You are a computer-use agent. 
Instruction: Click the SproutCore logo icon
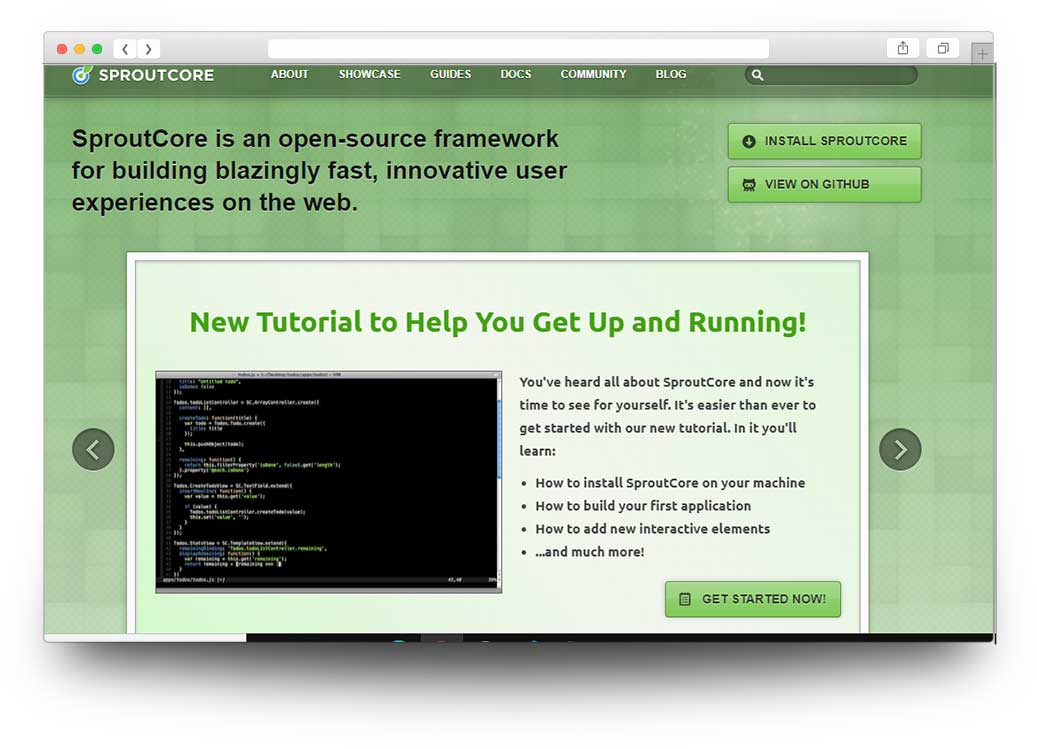(81, 75)
